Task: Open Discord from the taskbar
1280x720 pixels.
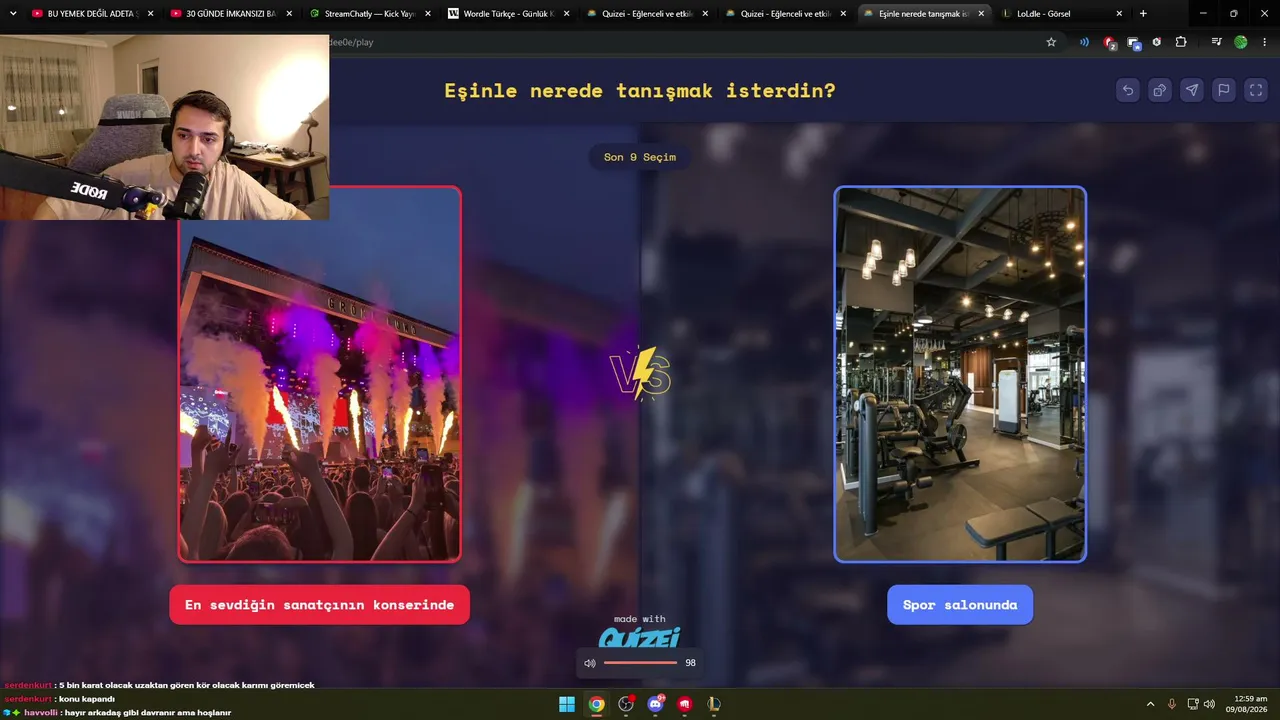Action: click(x=655, y=704)
